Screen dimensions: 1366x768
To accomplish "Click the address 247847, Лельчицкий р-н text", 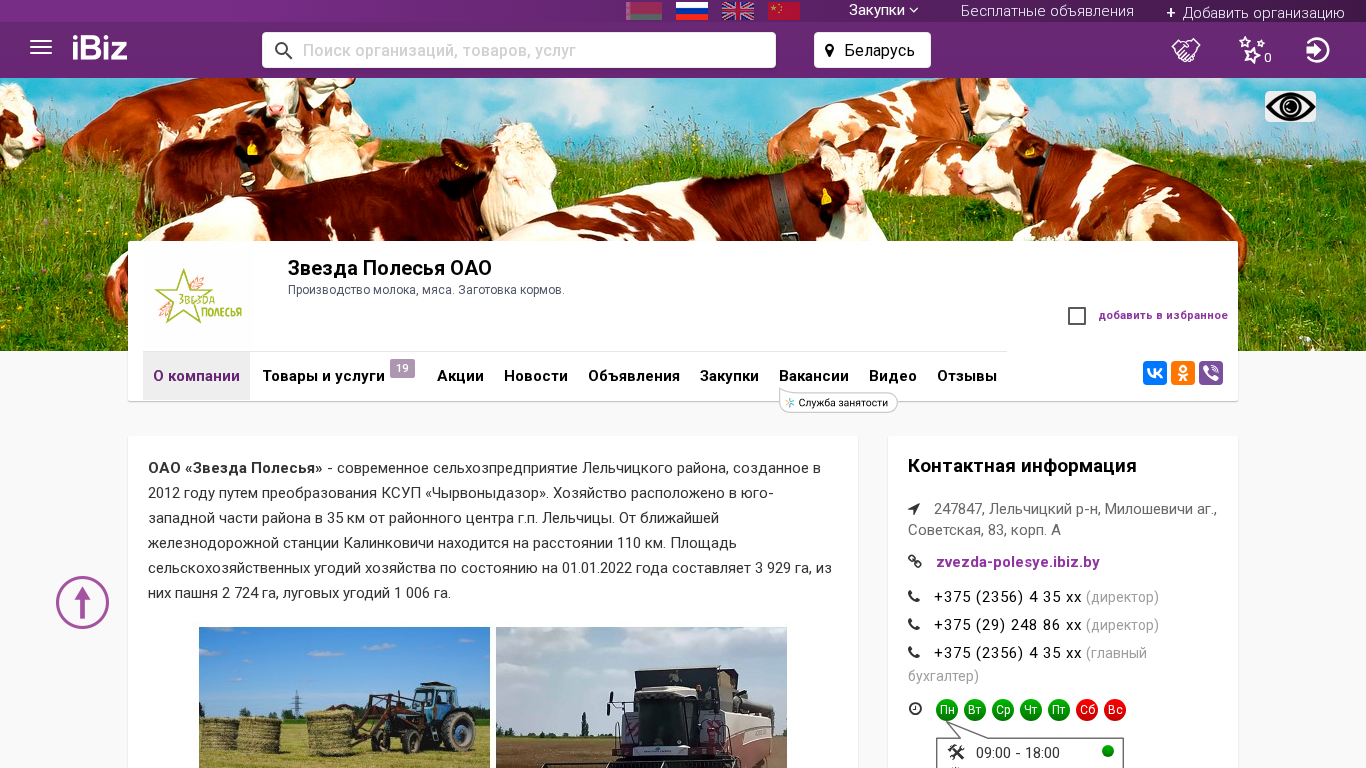I will coord(1062,519).
